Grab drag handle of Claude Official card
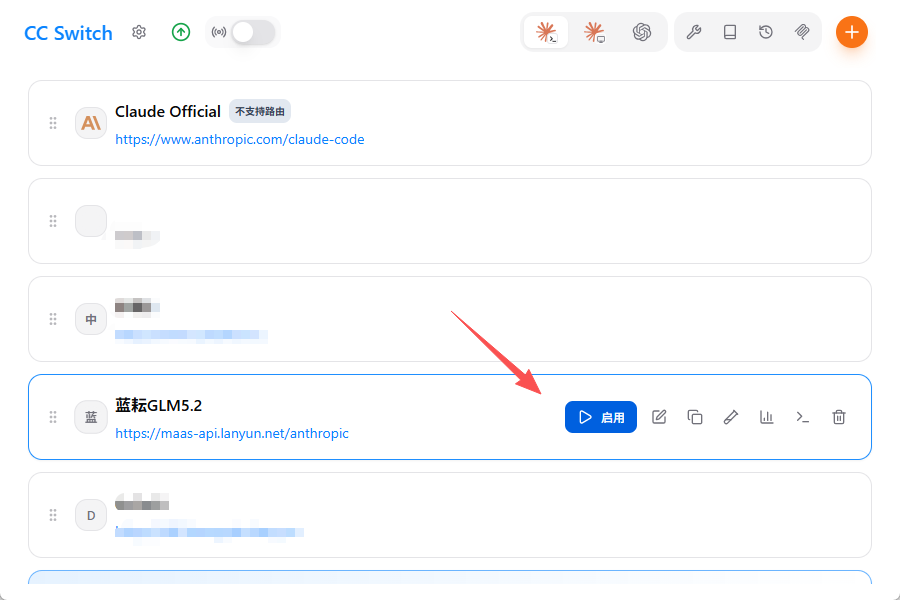Image resolution: width=900 pixels, height=600 pixels. [x=53, y=123]
